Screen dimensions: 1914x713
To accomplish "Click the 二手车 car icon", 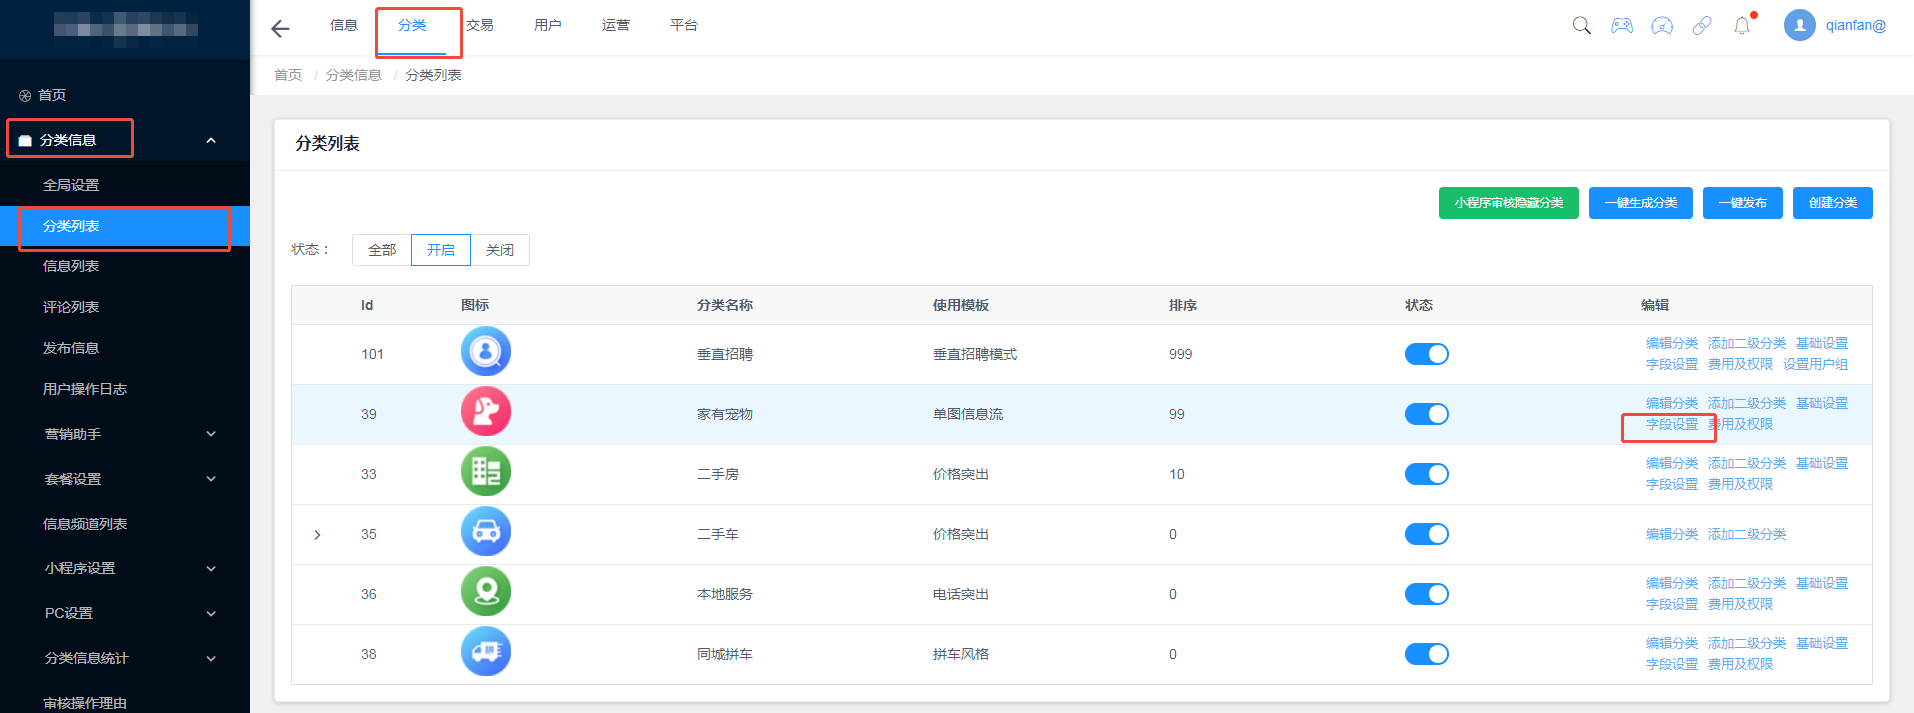I will pyautogui.click(x=486, y=532).
